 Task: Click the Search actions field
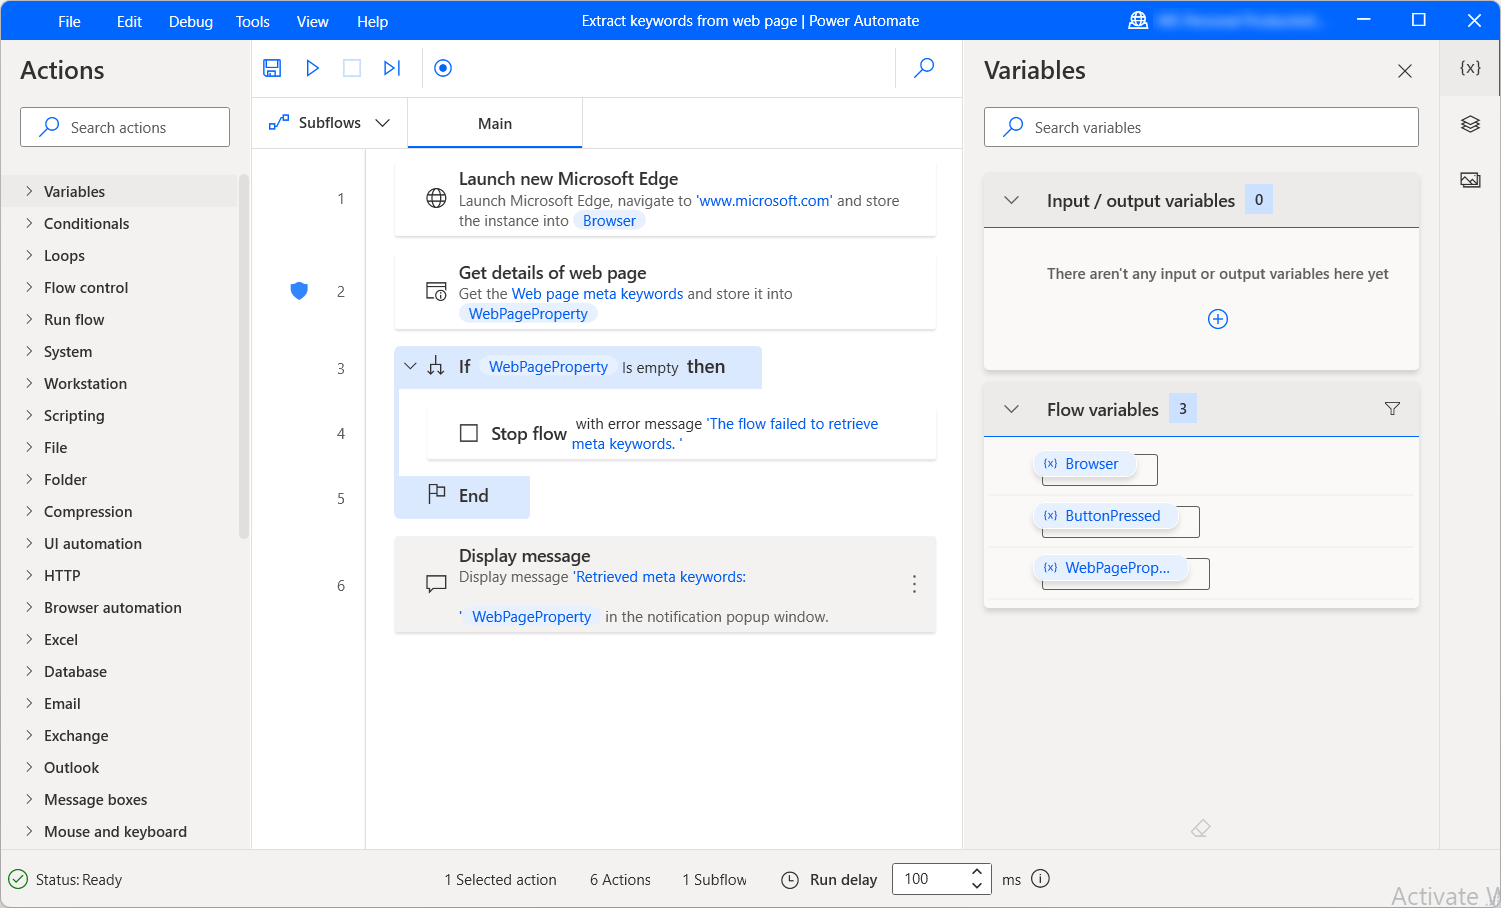point(125,127)
